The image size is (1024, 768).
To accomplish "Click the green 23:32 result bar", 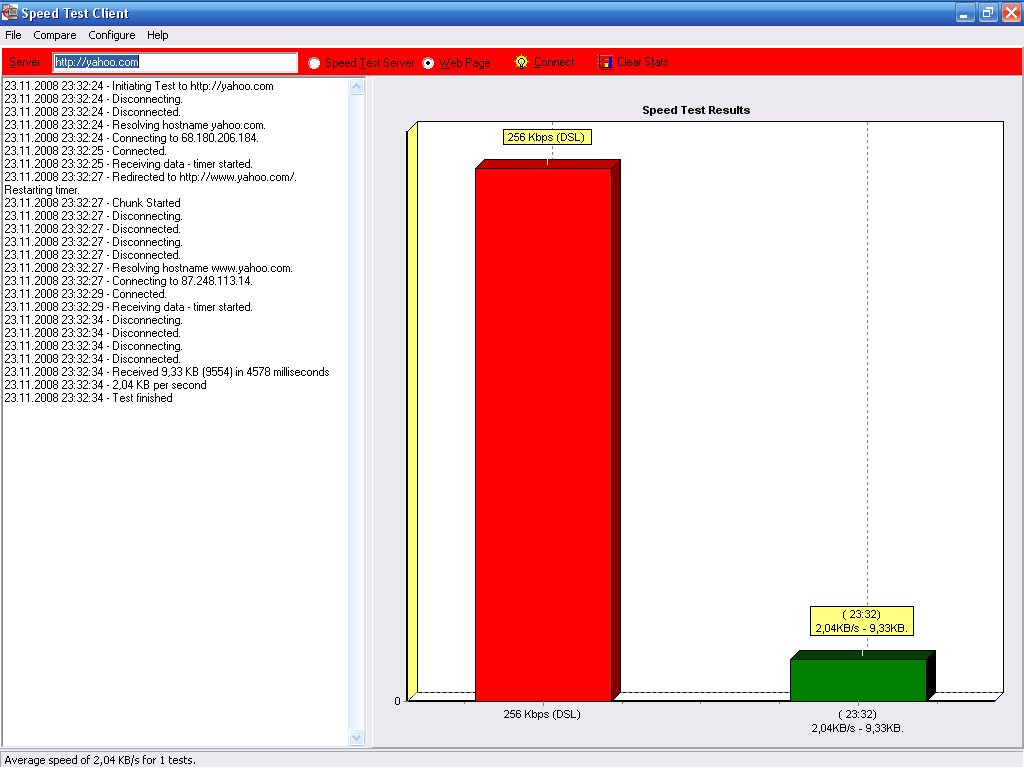I will tap(858, 680).
